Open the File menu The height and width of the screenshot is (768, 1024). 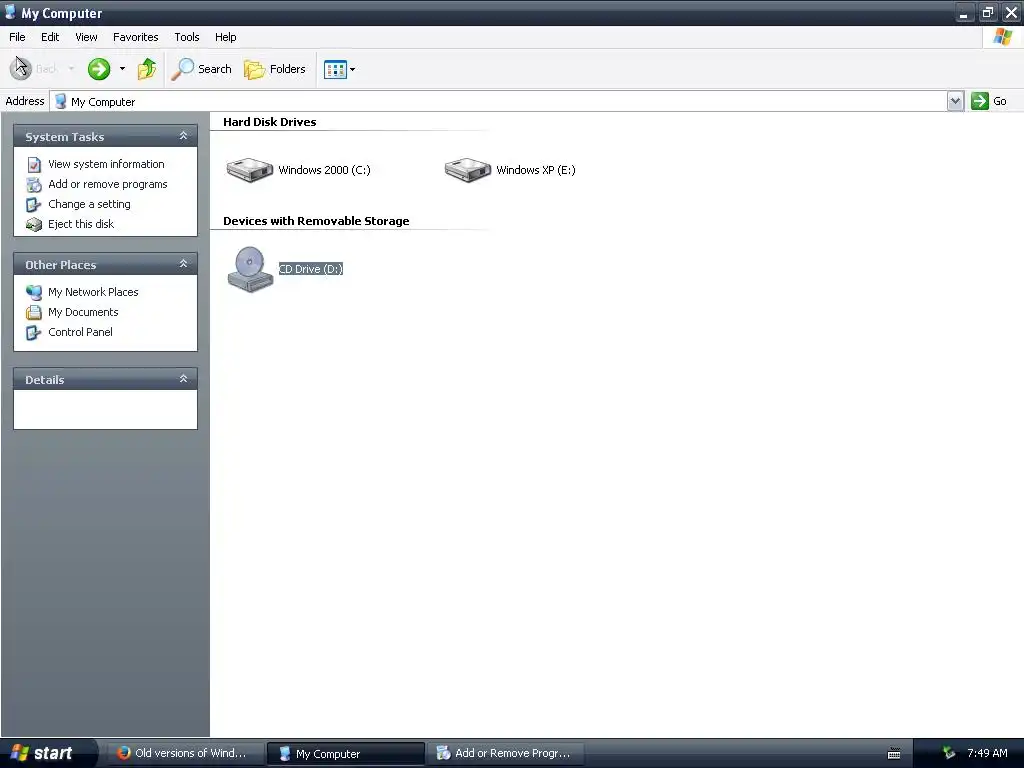tap(17, 37)
